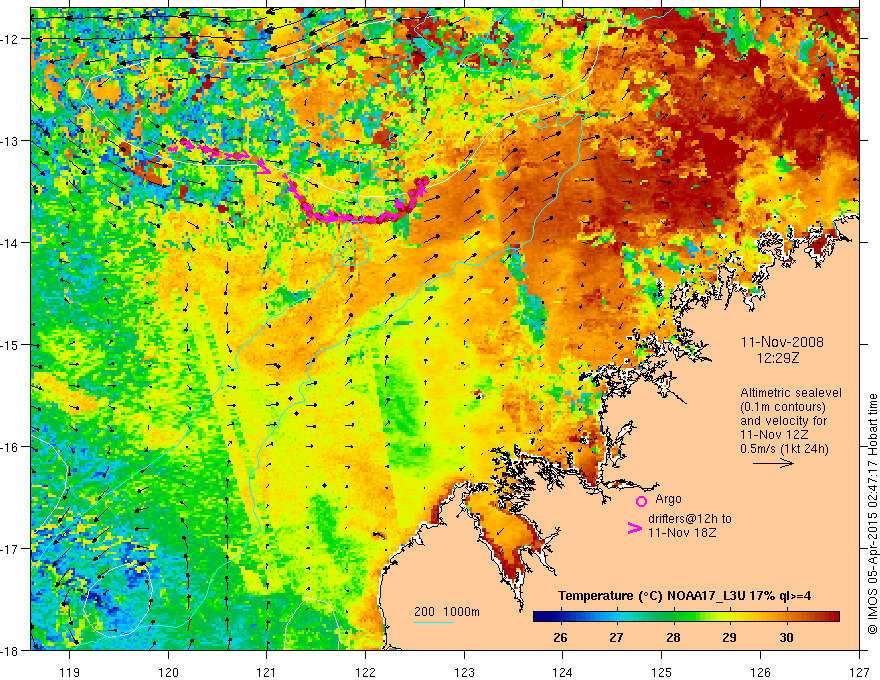
Task: Click the 'Altimetric sealevel' text line
Action: point(791,393)
